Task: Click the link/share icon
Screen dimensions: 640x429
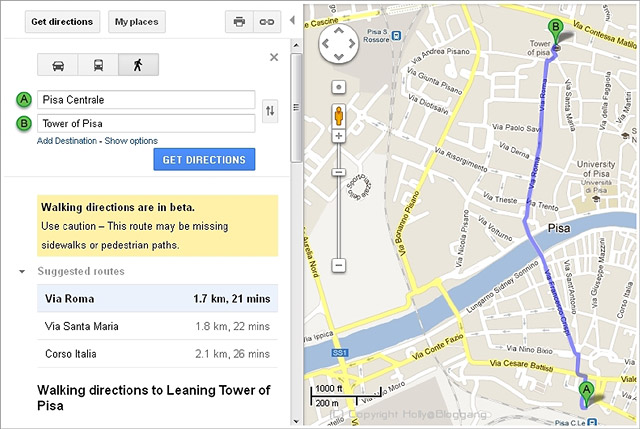Action: [x=267, y=22]
